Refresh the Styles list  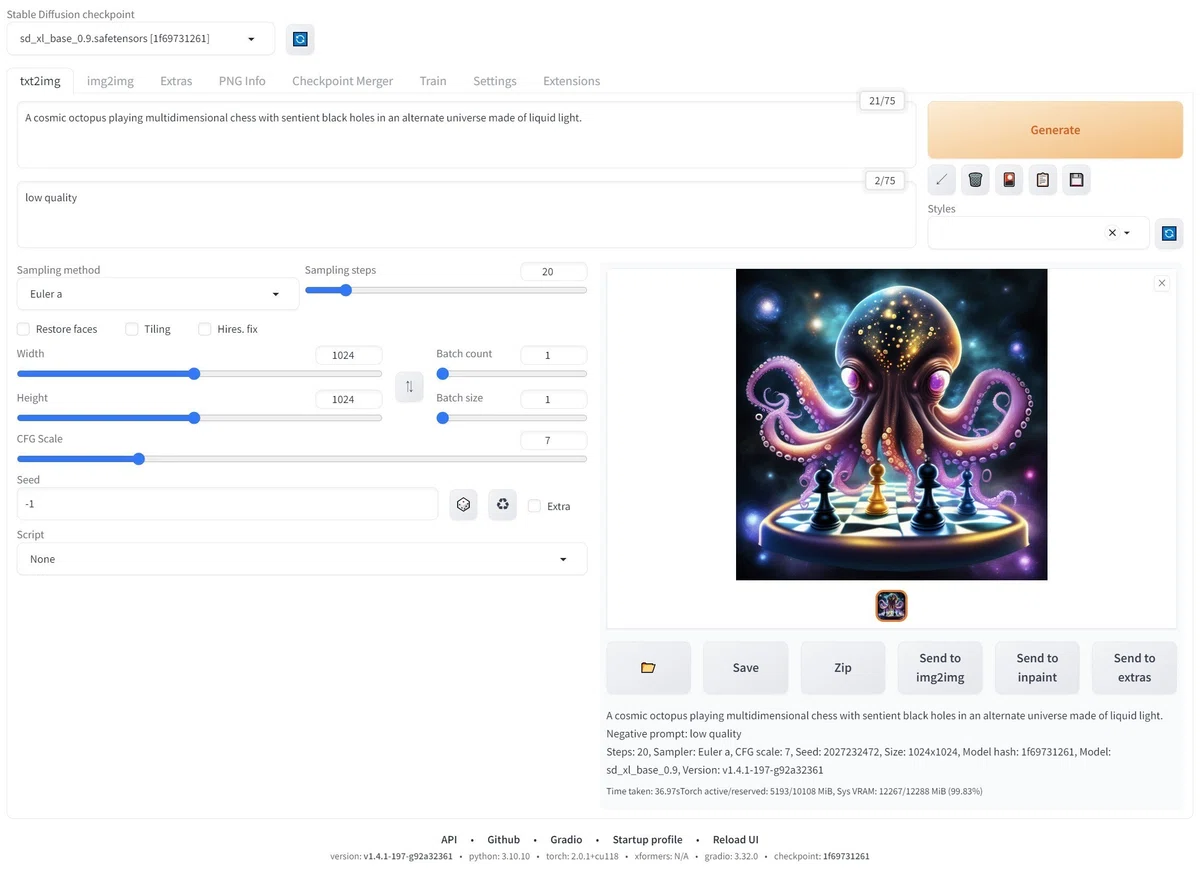[x=1169, y=233]
